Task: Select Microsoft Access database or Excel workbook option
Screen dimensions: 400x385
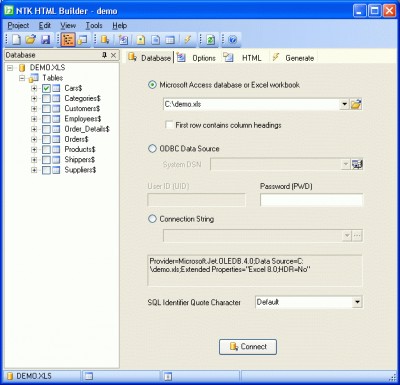Action: pyautogui.click(x=152, y=85)
